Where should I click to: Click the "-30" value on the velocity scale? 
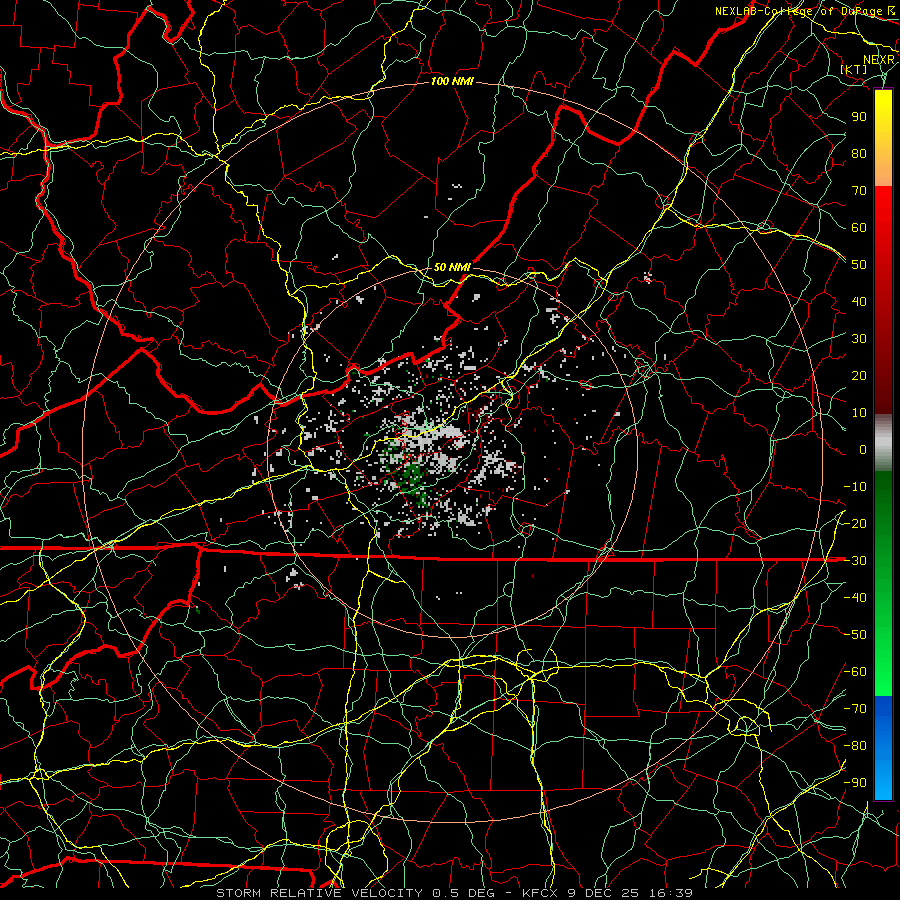pyautogui.click(x=855, y=561)
